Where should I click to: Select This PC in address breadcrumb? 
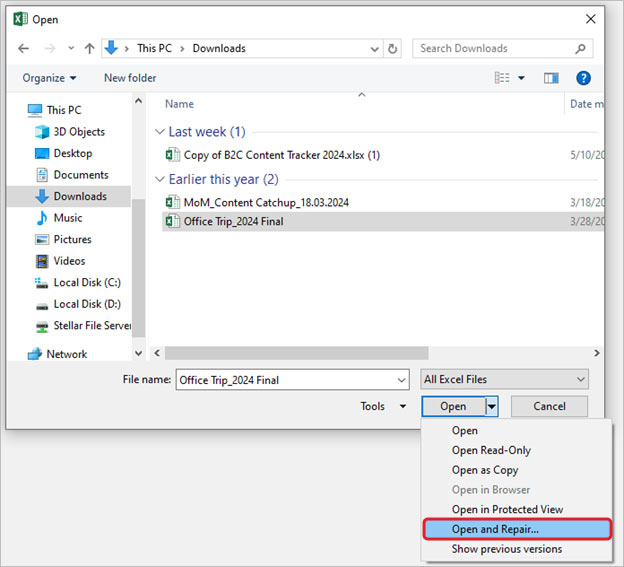[154, 48]
